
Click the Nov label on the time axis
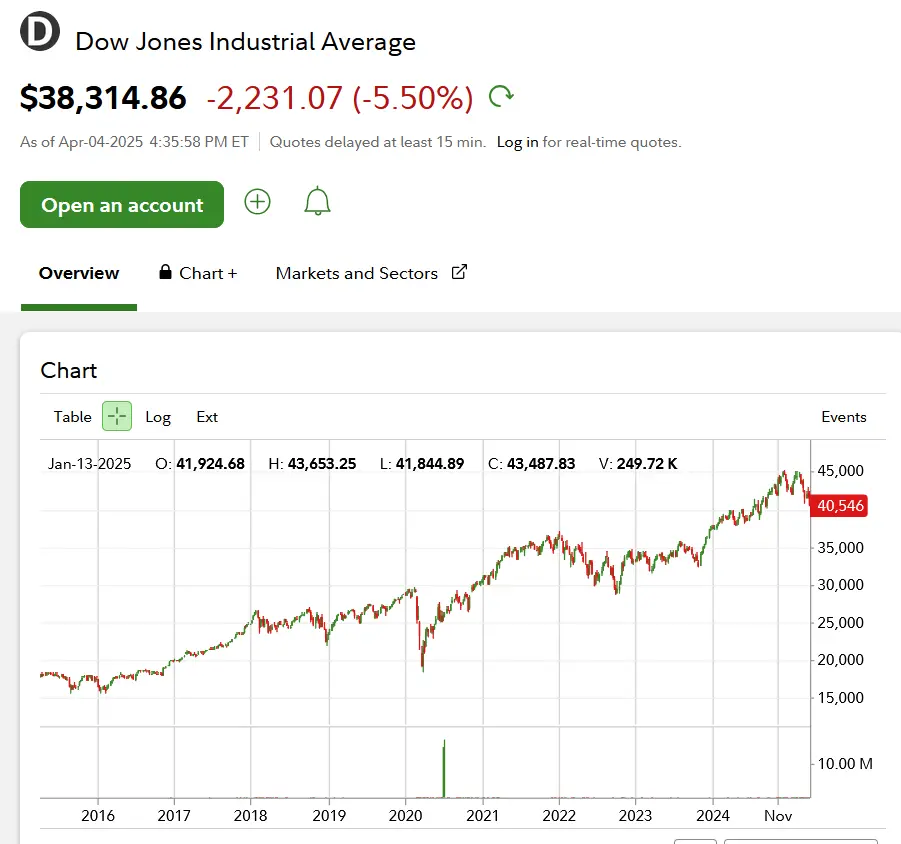coord(778,816)
